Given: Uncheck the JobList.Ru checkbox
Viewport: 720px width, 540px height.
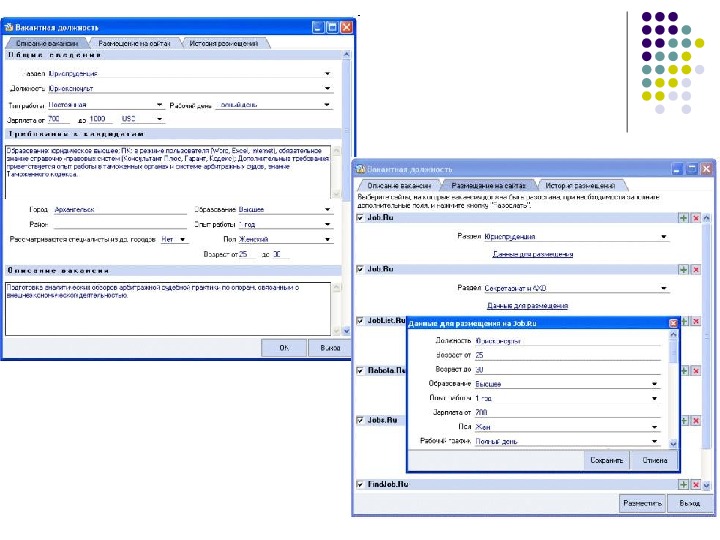Looking at the screenshot, I should 360,321.
